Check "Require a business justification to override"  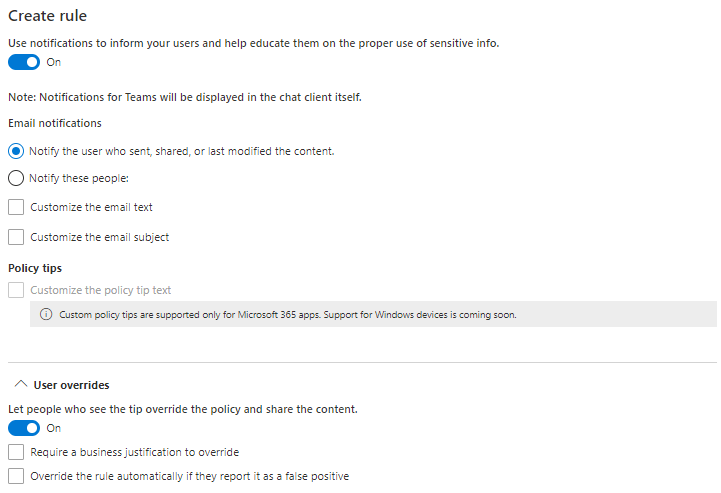point(16,452)
